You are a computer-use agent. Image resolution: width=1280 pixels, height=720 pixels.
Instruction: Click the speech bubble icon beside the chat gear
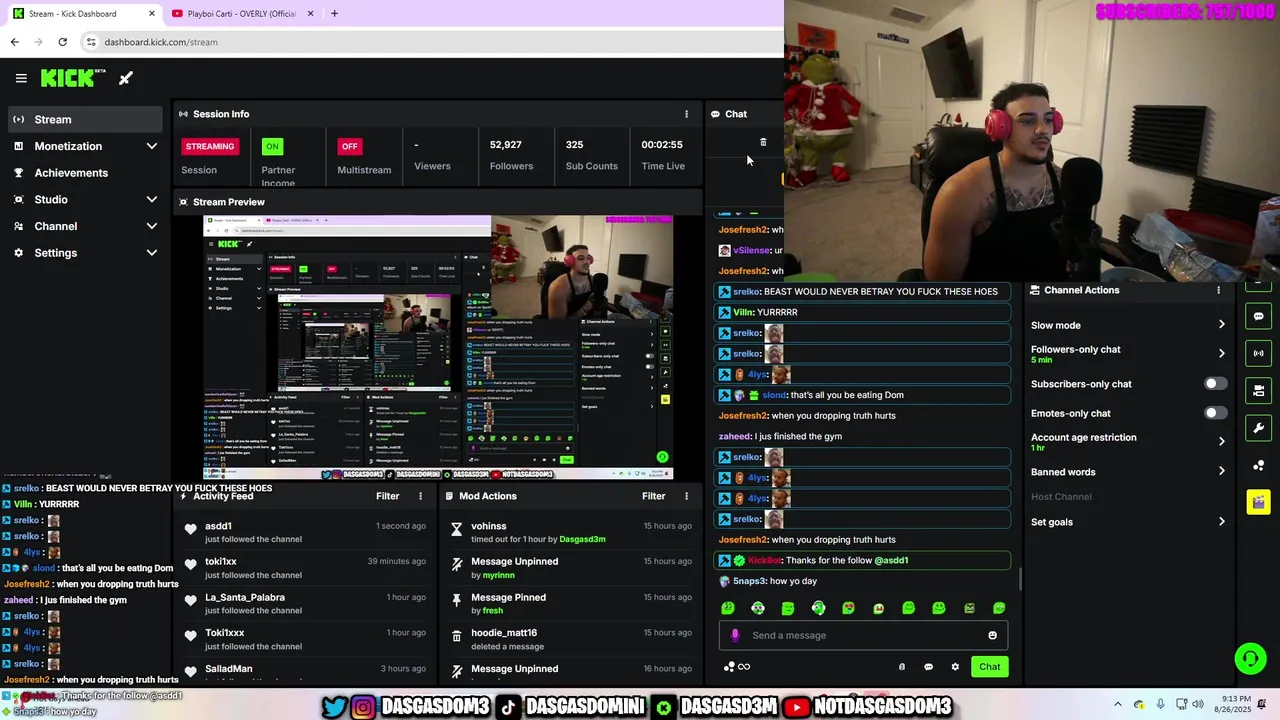928,667
